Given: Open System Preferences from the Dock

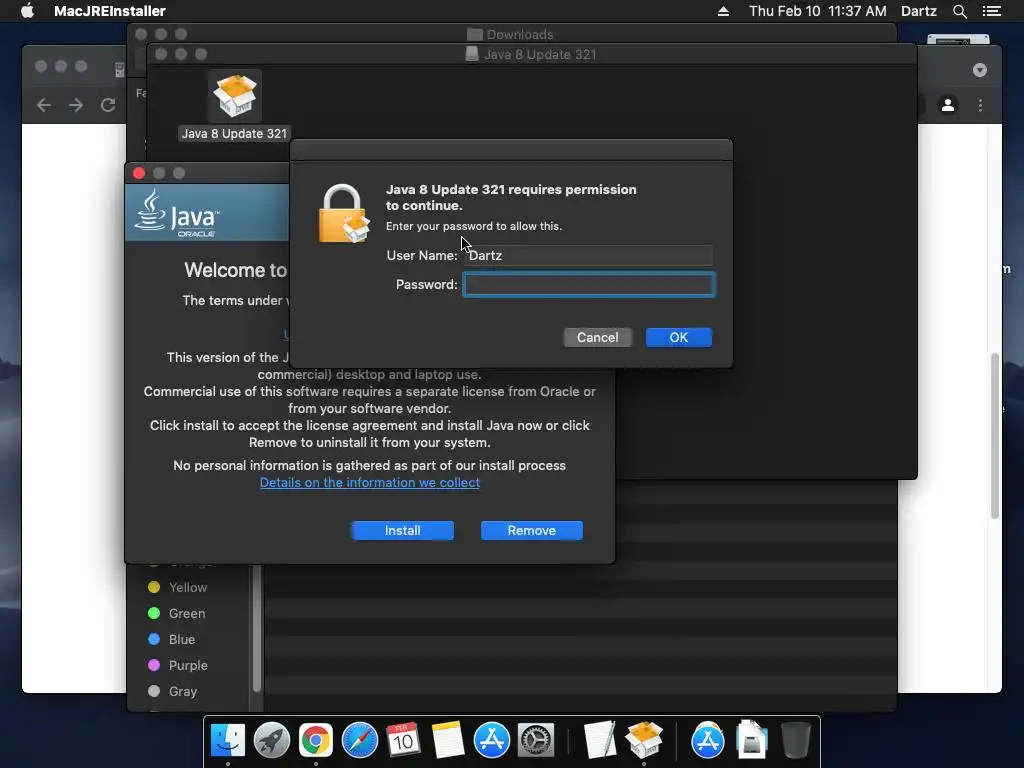Looking at the screenshot, I should [x=536, y=740].
